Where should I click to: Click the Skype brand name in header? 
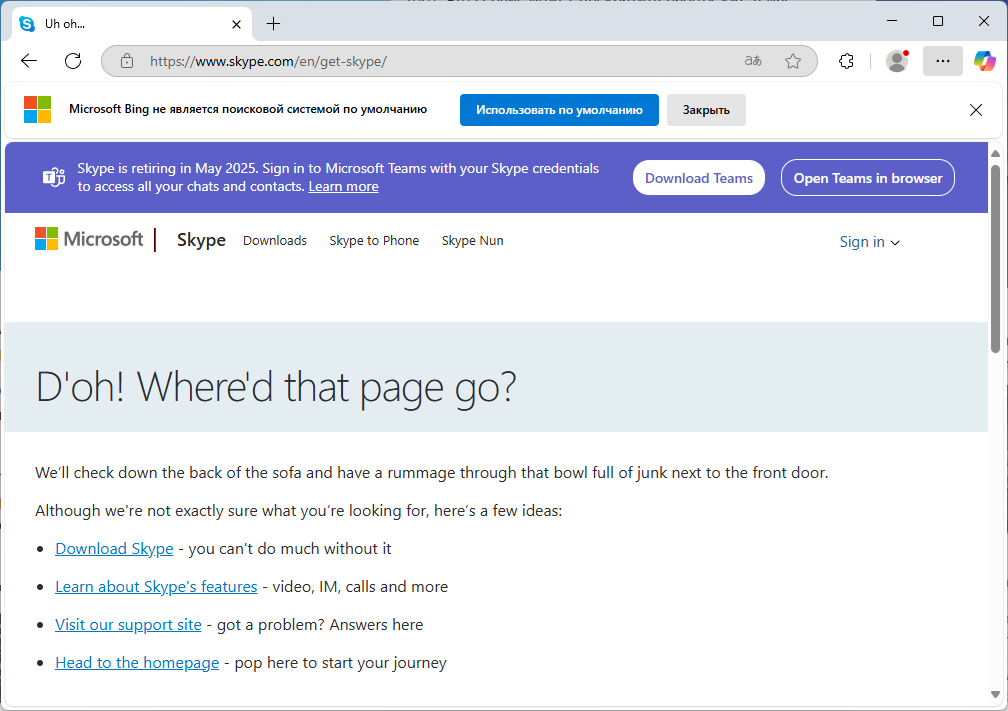201,240
